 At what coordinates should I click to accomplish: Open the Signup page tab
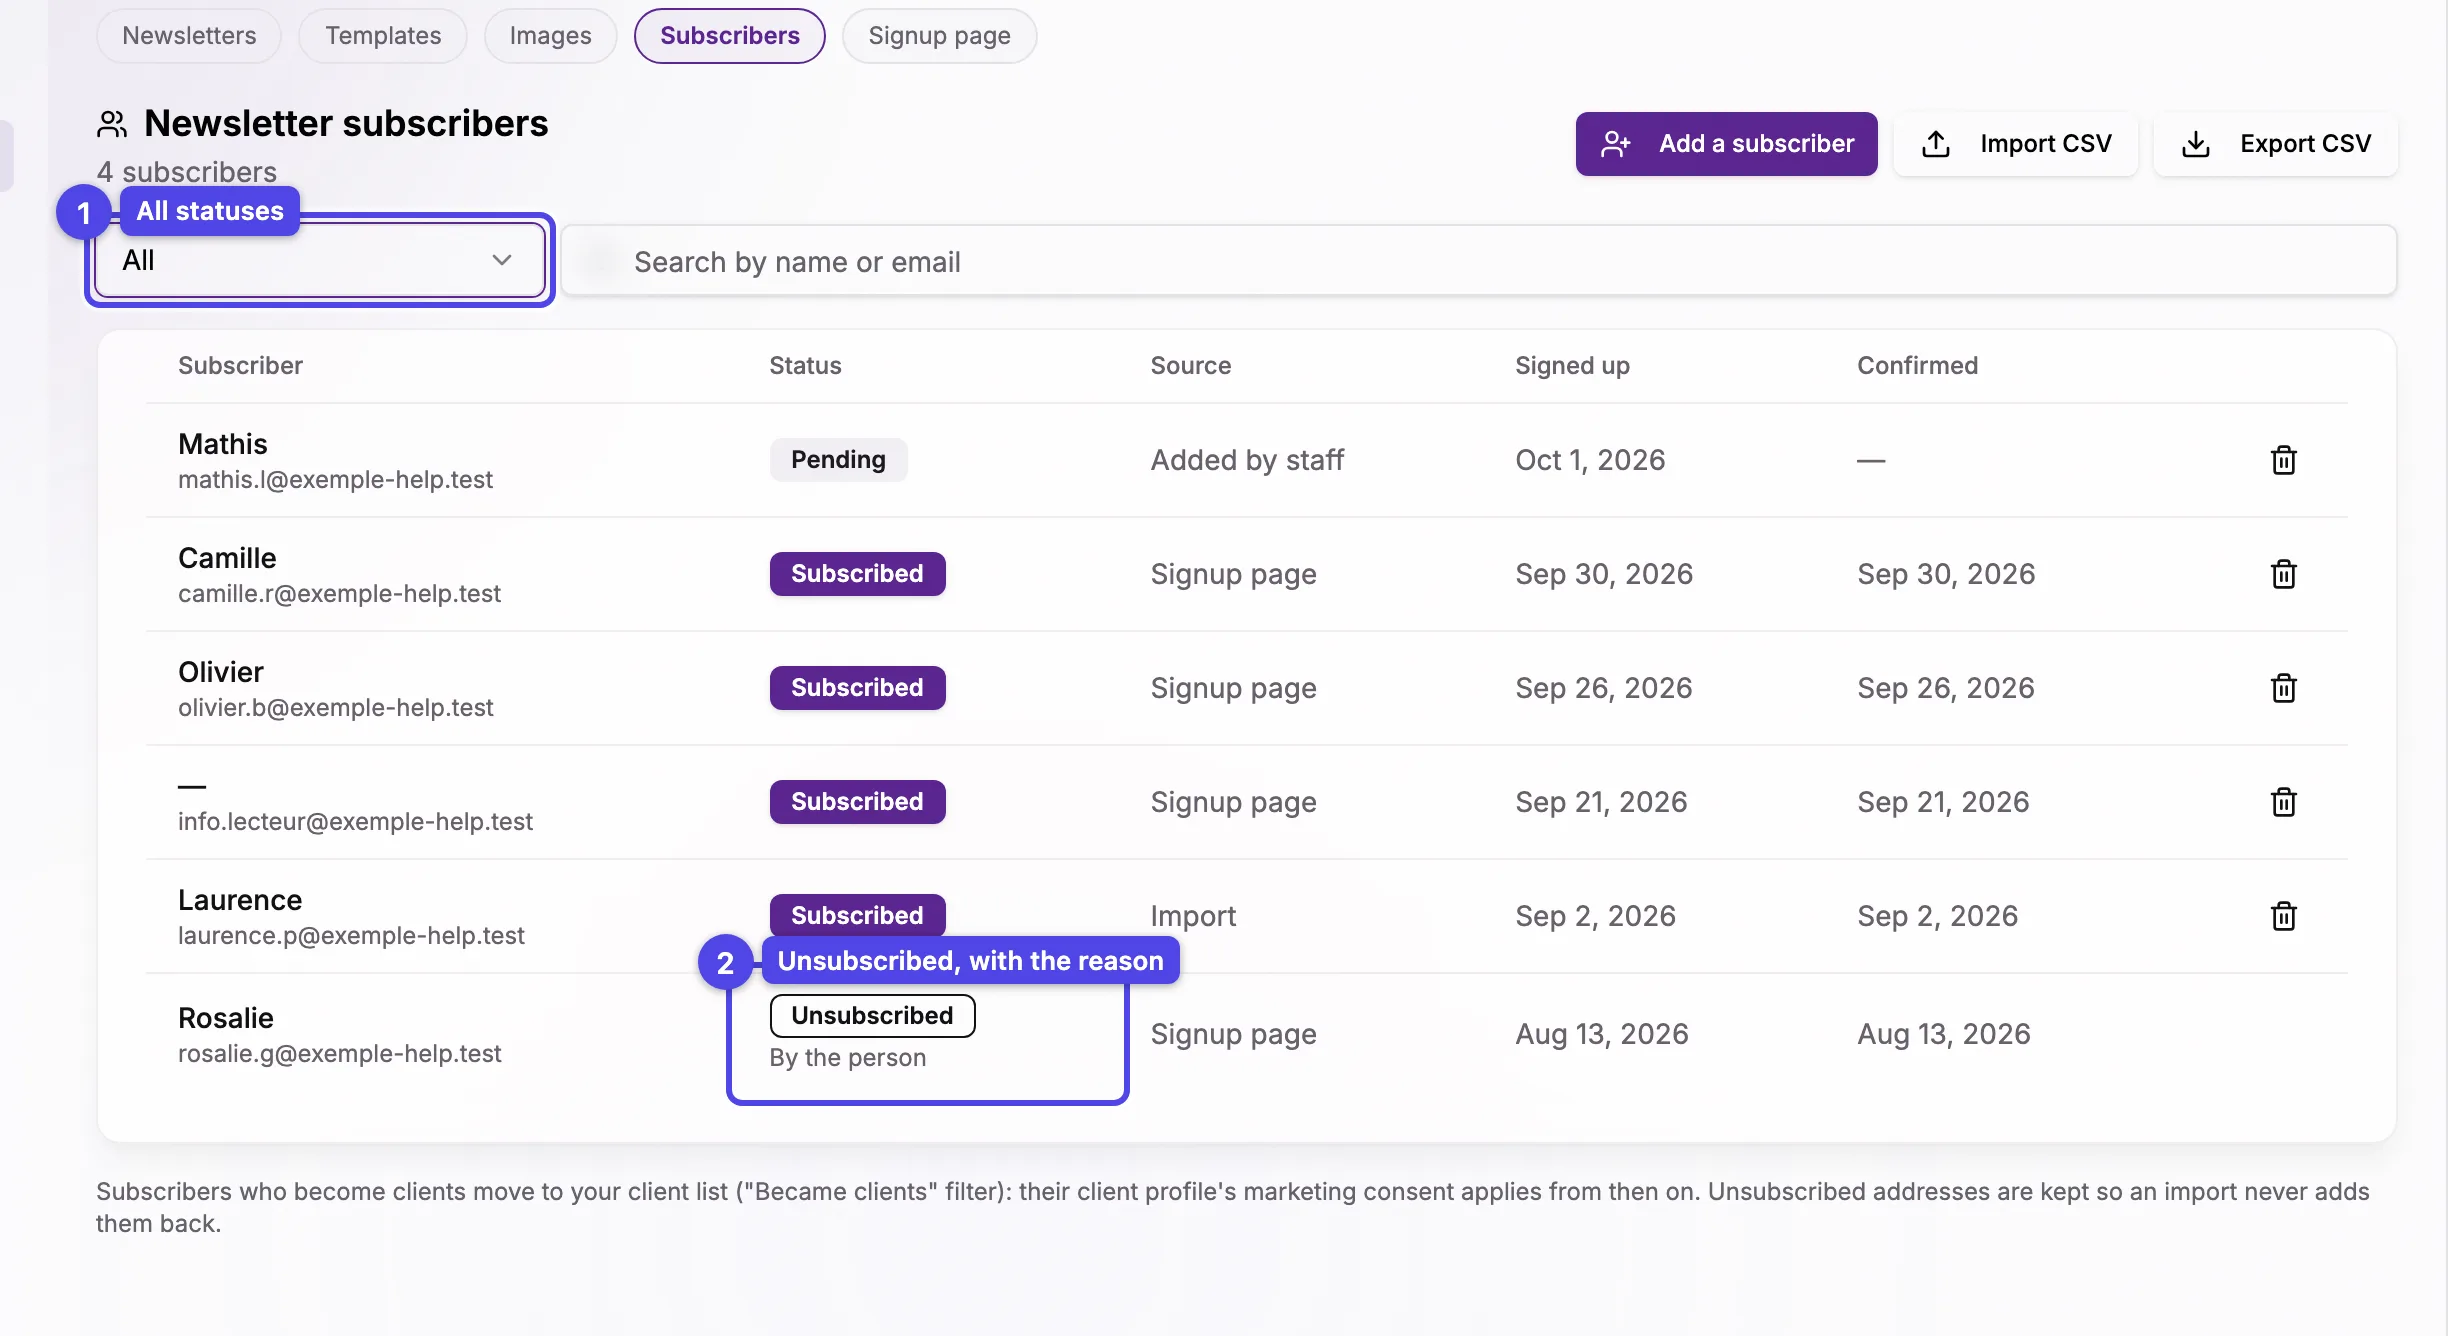tap(939, 36)
